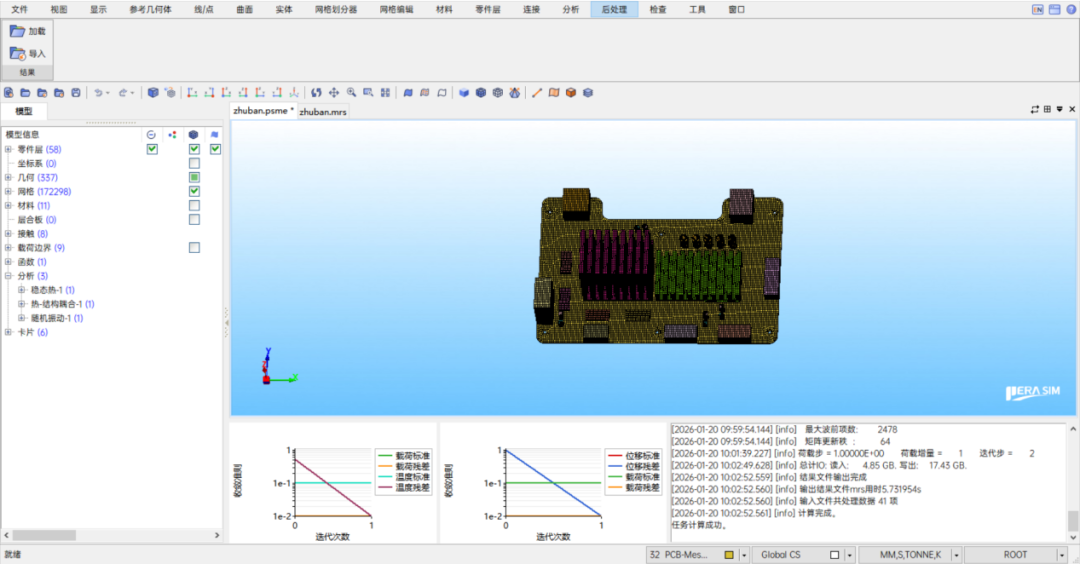Click the 导入 (Import) results icon
Viewport: 1080px width, 564px height.
click(x=18, y=53)
